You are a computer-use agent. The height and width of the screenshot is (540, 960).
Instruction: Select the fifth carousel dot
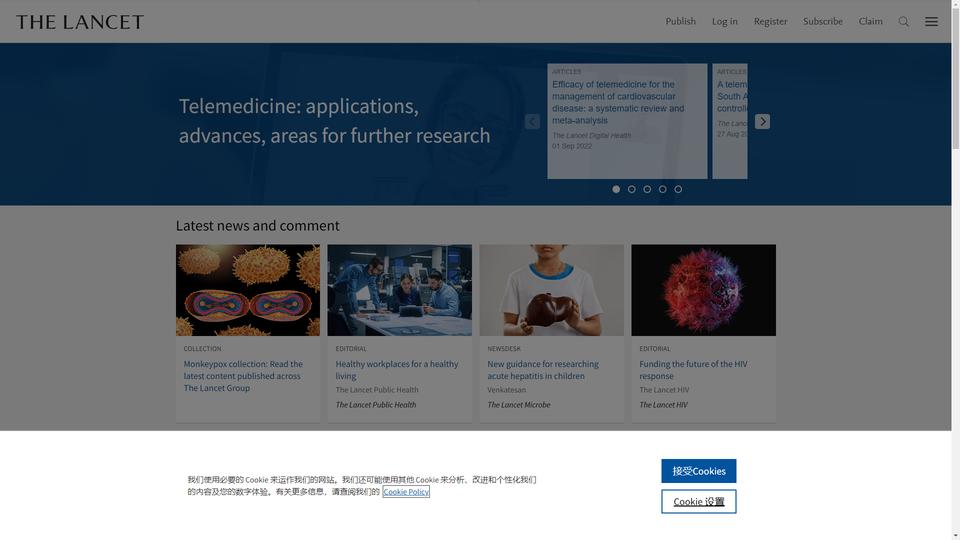pyautogui.click(x=678, y=189)
